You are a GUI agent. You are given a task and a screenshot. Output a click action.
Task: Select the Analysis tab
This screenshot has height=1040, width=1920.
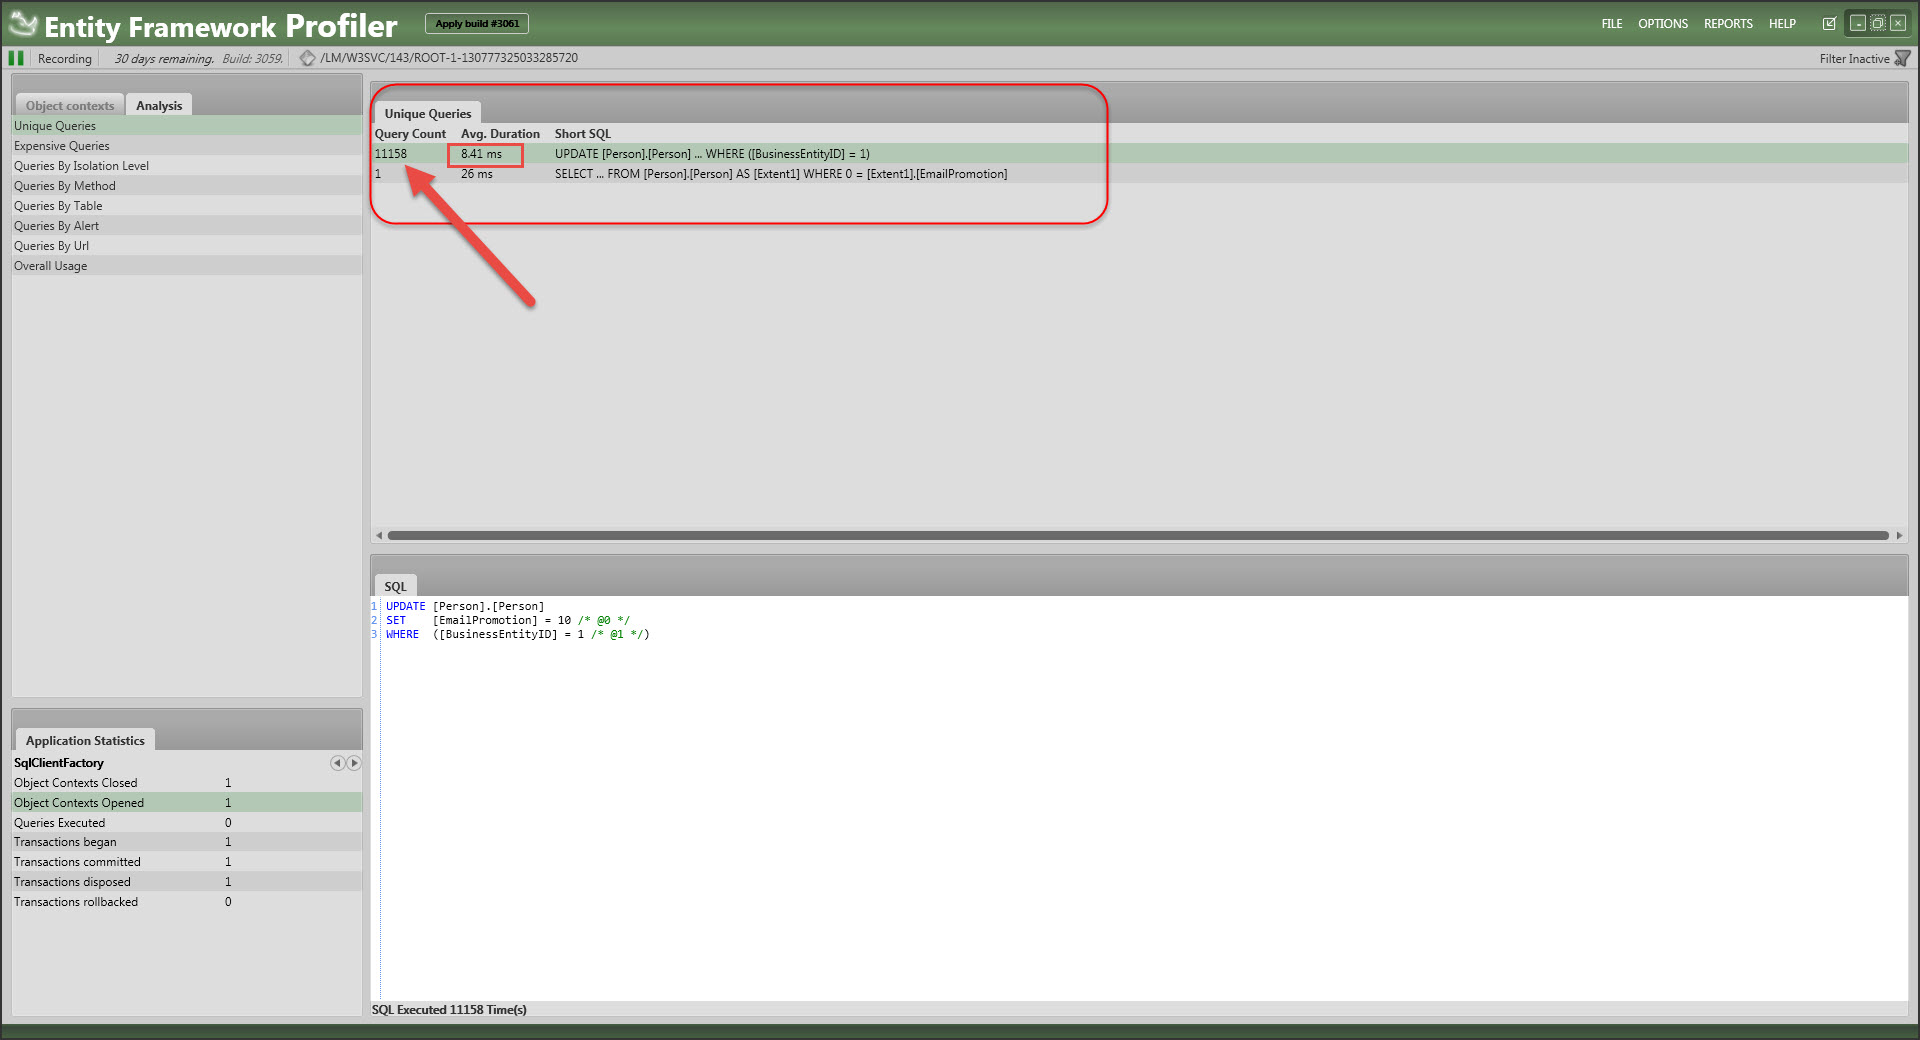point(159,105)
